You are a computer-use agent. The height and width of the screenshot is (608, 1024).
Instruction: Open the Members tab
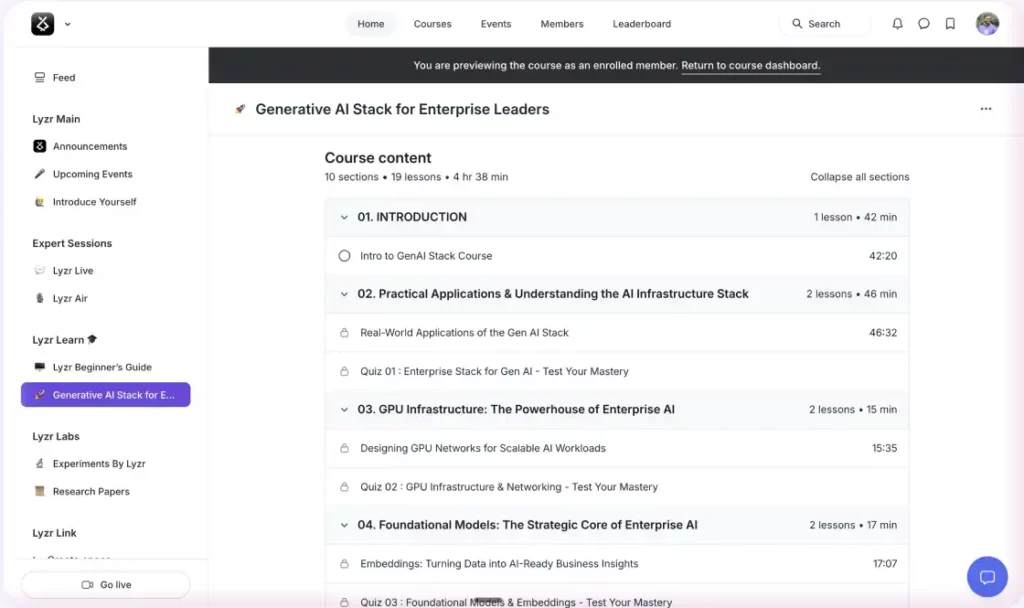[562, 24]
